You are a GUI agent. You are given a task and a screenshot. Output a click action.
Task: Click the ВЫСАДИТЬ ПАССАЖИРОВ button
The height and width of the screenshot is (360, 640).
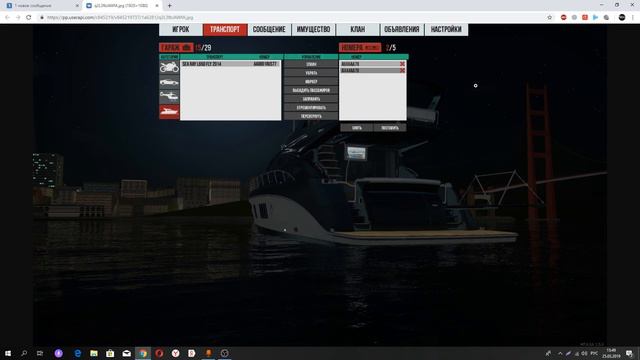tap(311, 90)
